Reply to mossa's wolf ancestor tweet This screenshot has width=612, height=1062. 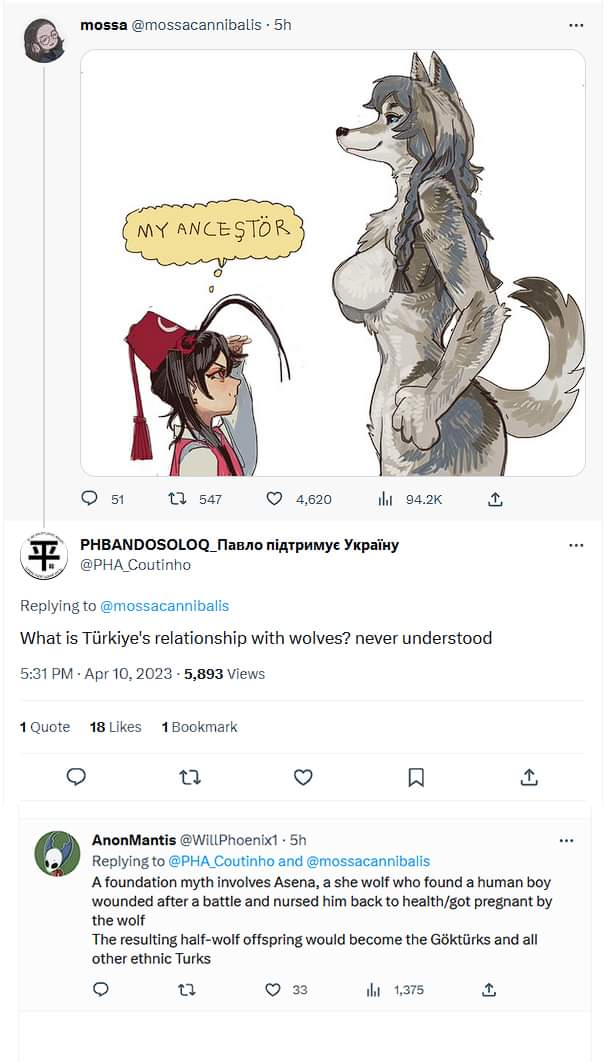coord(90,498)
